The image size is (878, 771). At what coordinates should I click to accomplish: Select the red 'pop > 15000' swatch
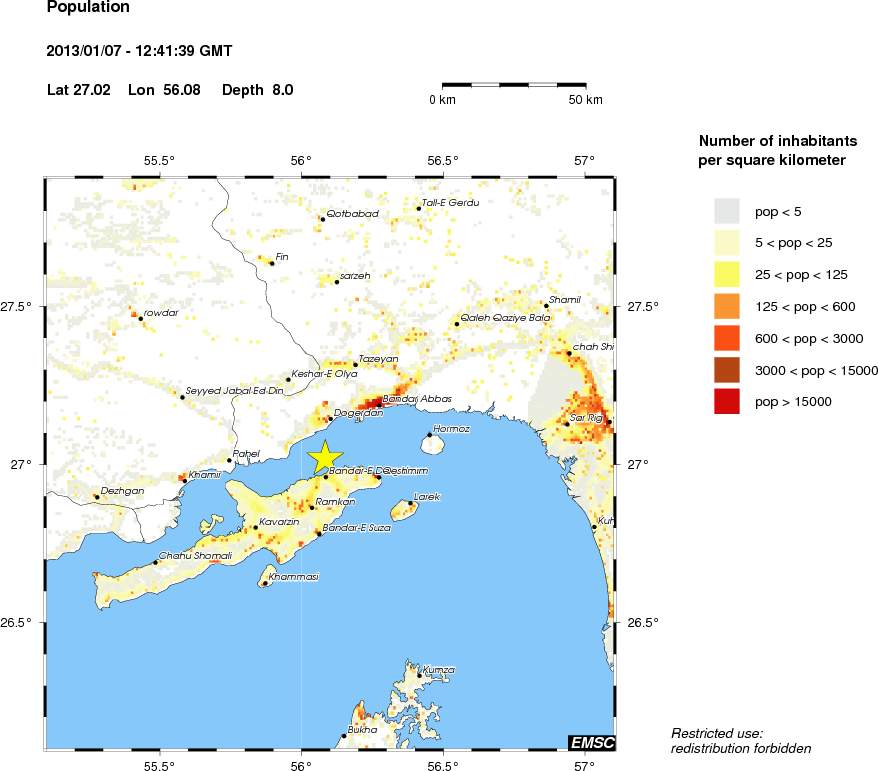[x=727, y=402]
